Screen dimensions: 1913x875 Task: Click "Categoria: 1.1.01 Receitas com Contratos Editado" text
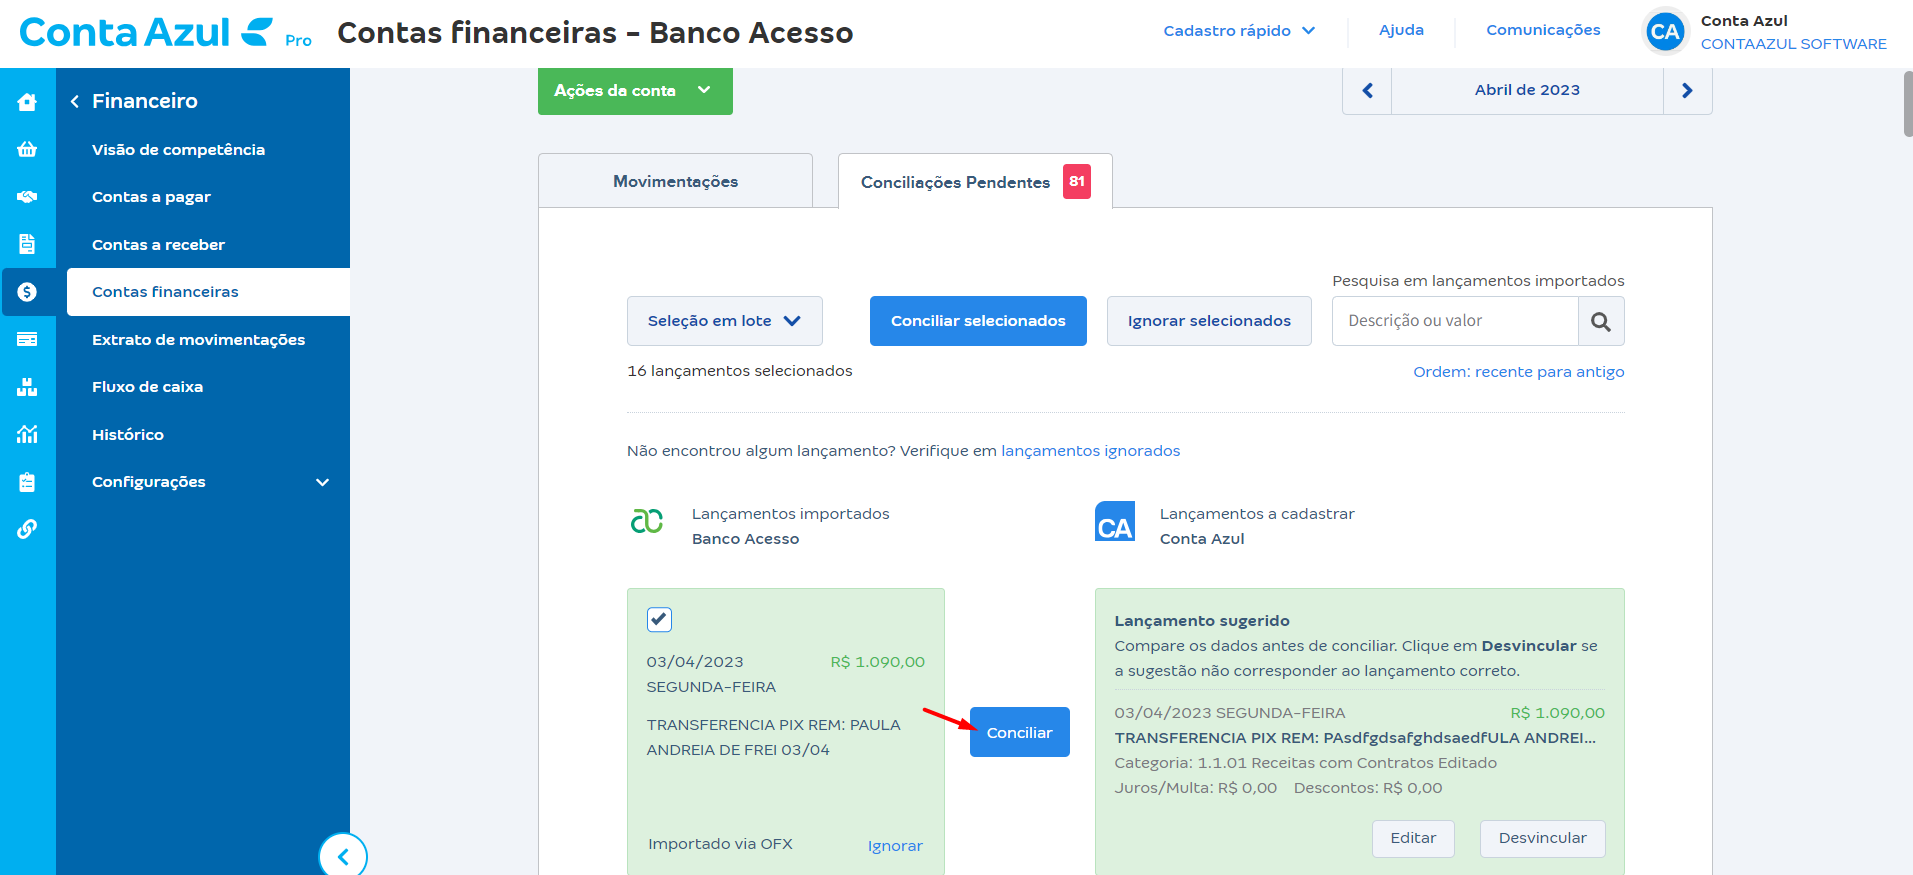[x=1305, y=763]
